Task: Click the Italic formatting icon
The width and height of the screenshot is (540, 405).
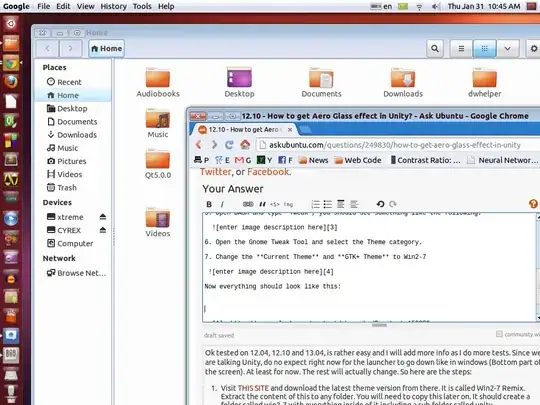Action: click(222, 204)
